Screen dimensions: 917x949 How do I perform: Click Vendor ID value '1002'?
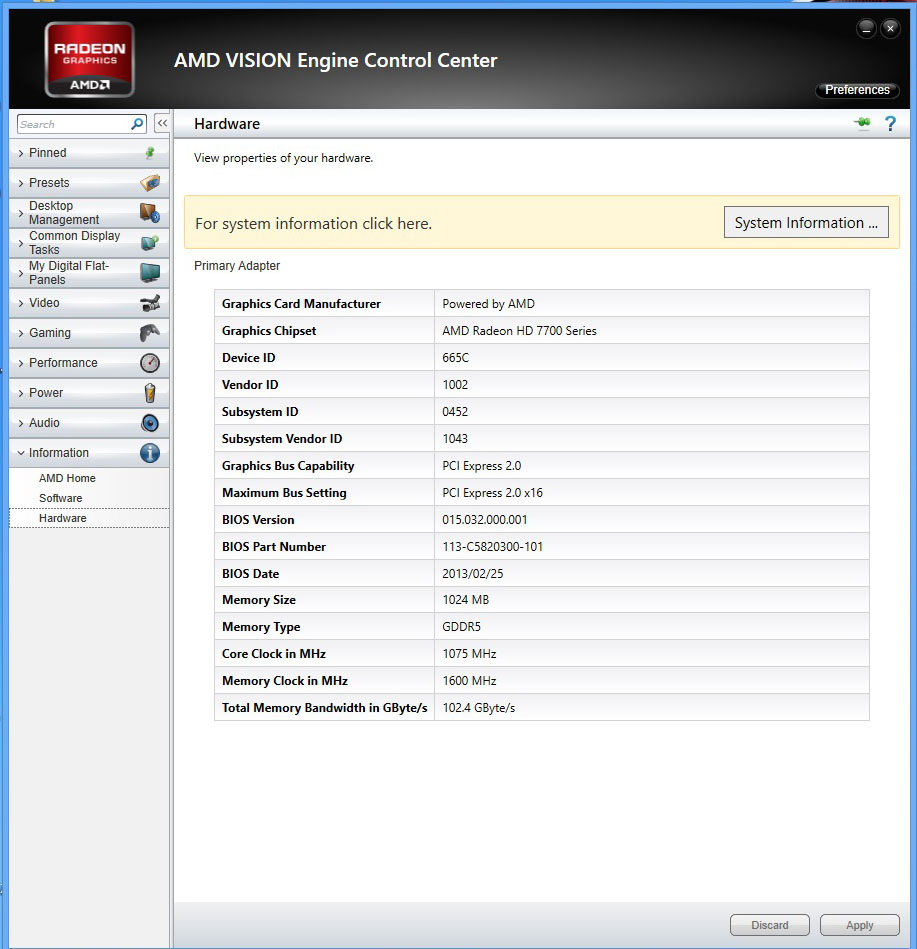coord(455,384)
